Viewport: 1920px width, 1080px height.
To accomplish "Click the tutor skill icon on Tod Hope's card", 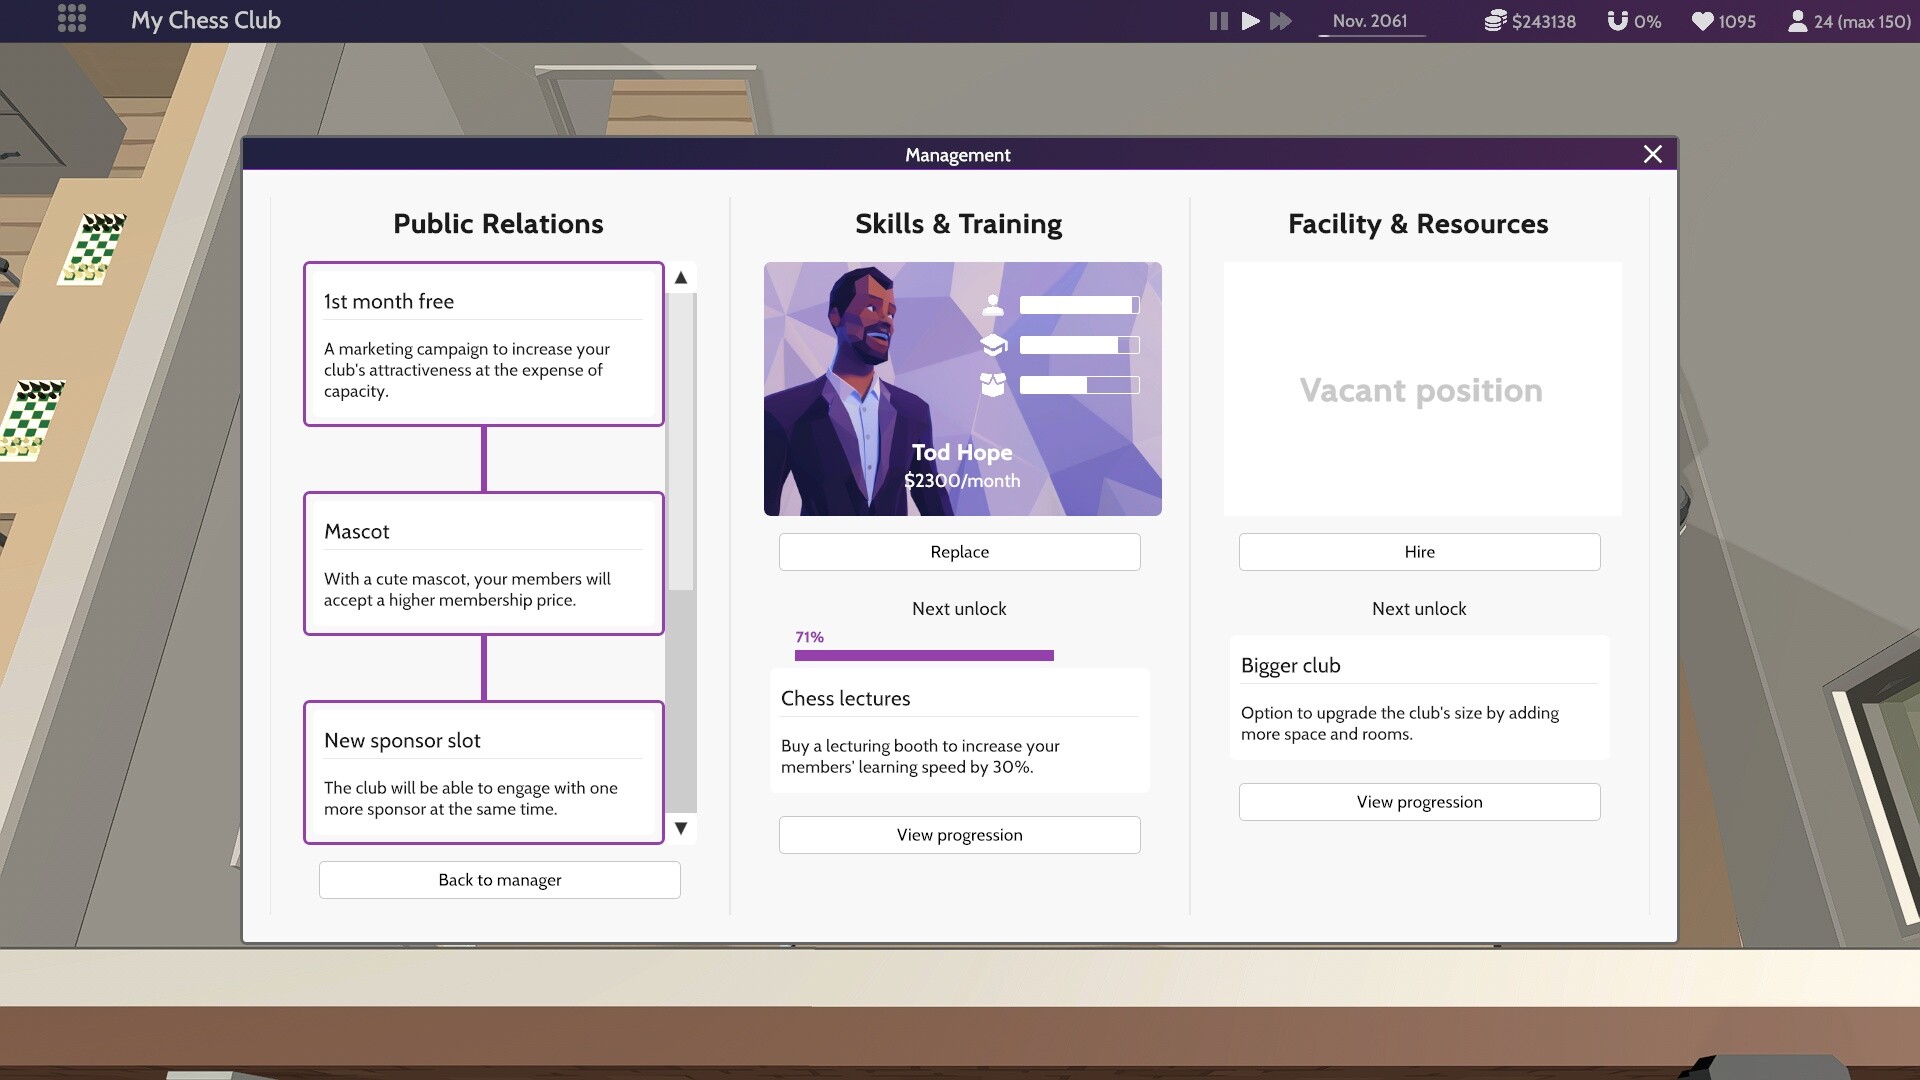I will point(992,385).
